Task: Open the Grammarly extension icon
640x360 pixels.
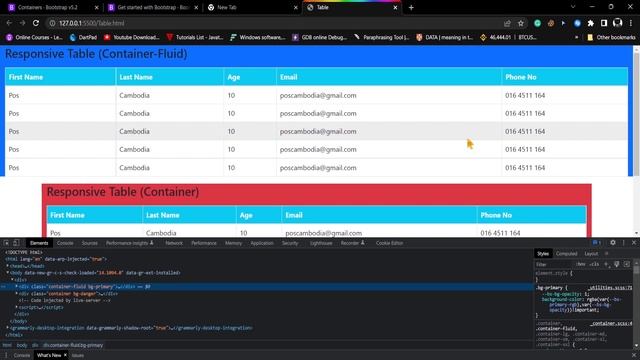Action: [x=538, y=23]
